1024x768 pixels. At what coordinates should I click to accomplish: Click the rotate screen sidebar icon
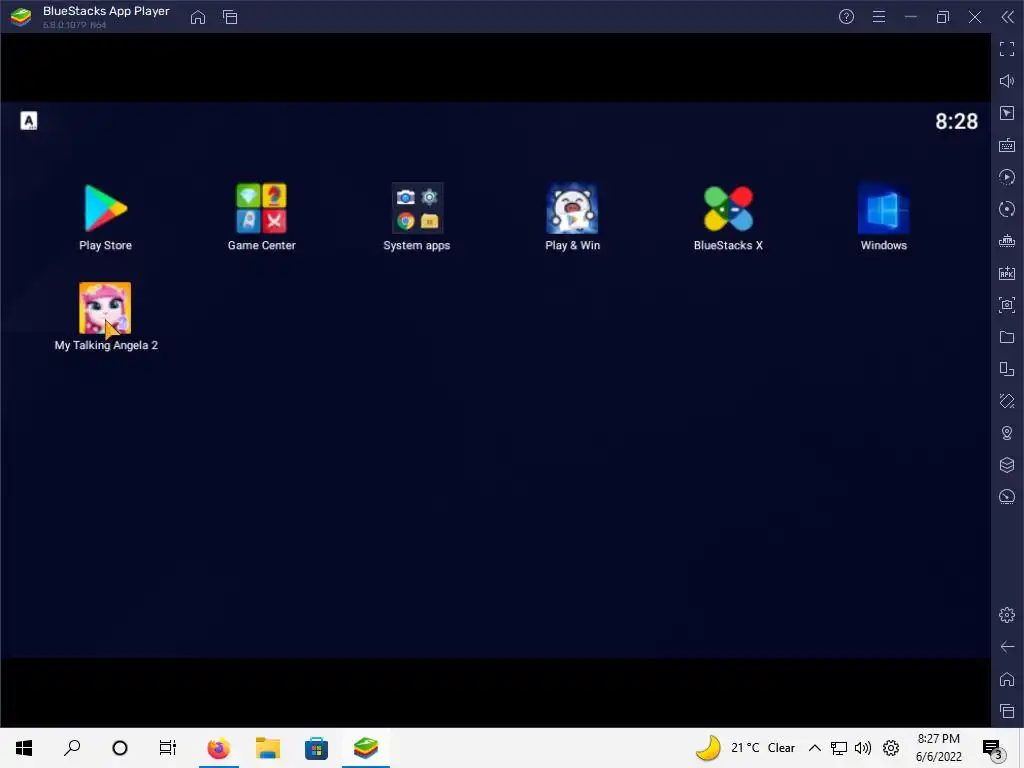pos(1007,369)
